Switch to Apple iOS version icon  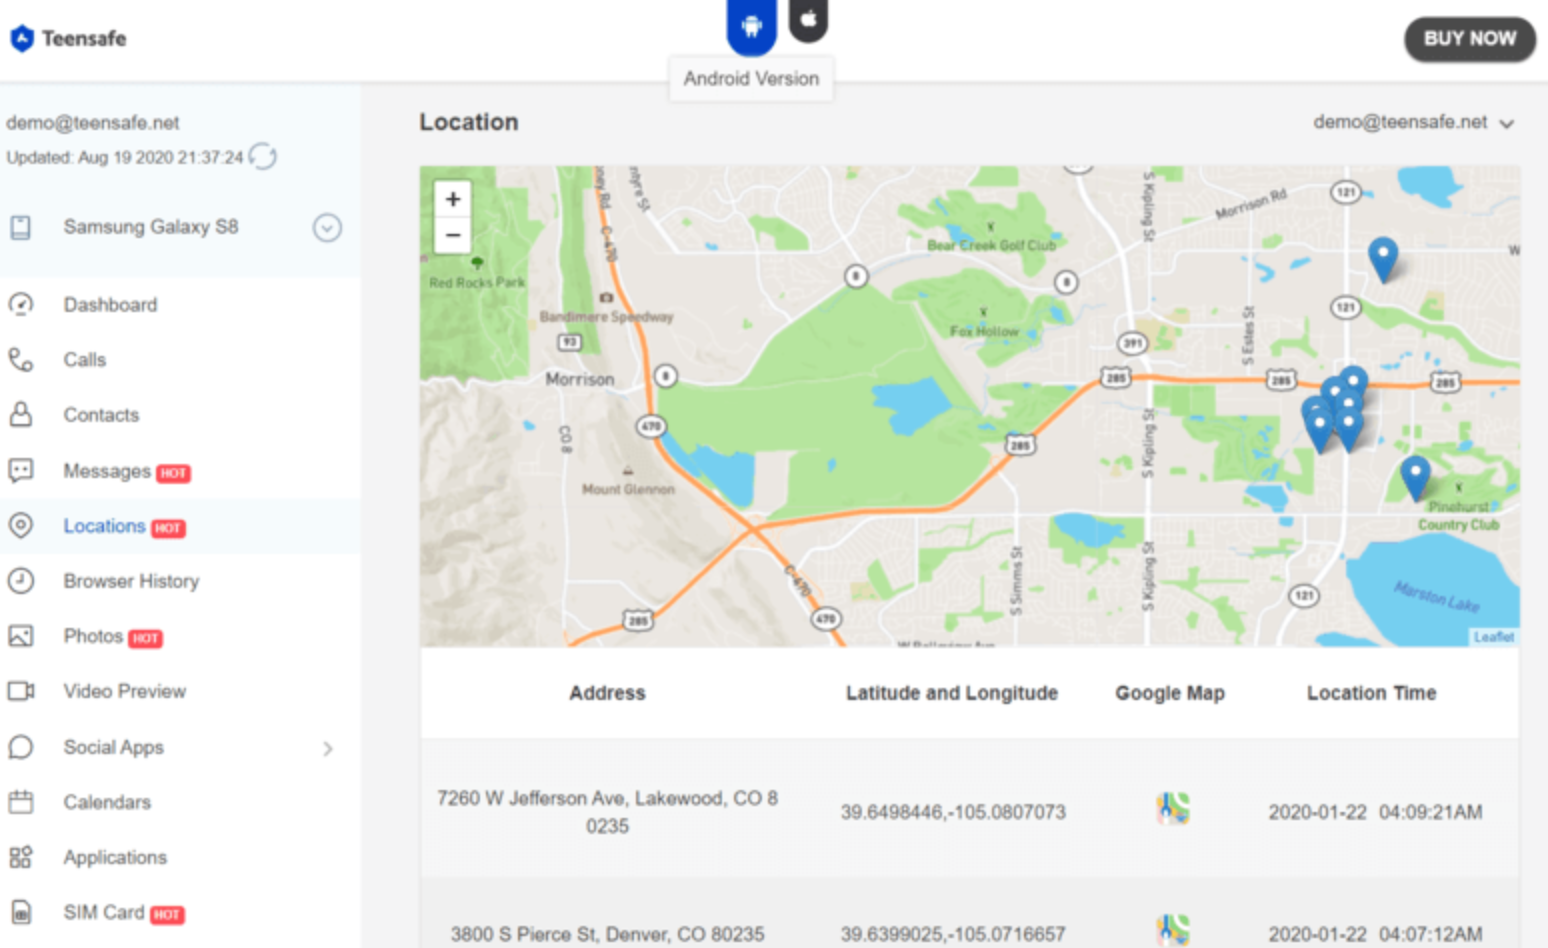808,19
